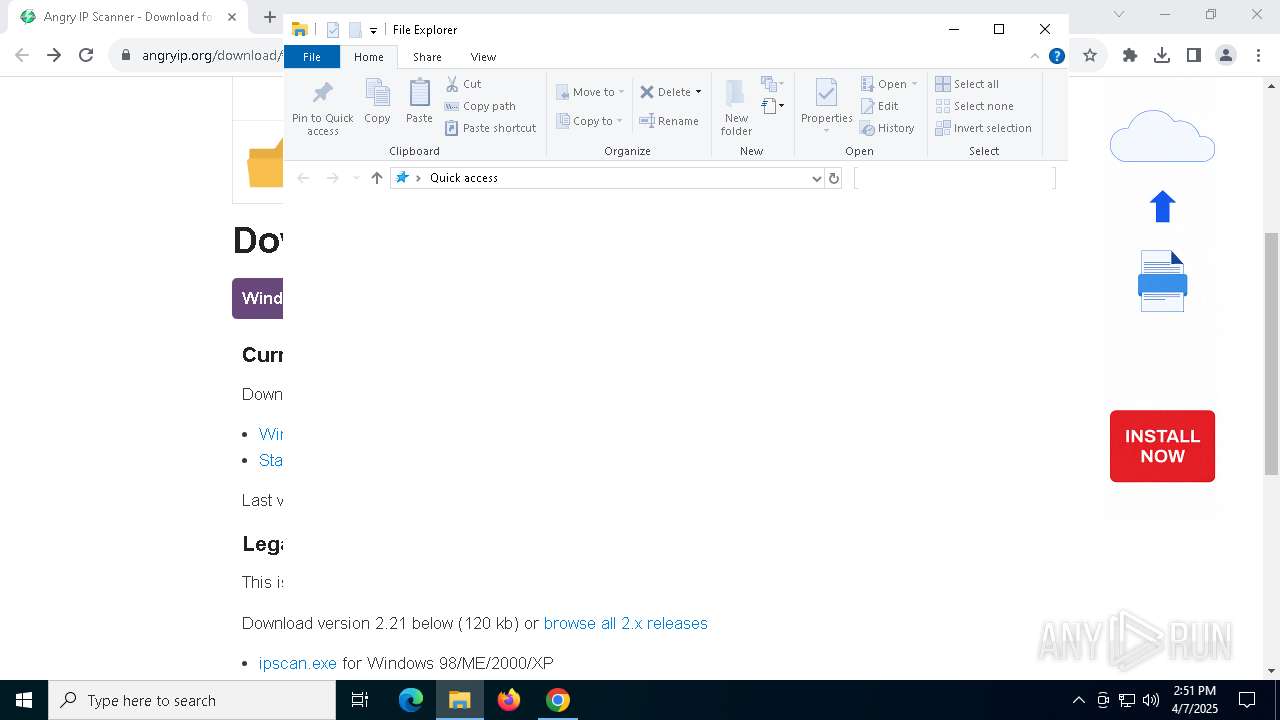1280x720 pixels.
Task: Click File Explorer title bar folder icon
Action: [x=299, y=30]
